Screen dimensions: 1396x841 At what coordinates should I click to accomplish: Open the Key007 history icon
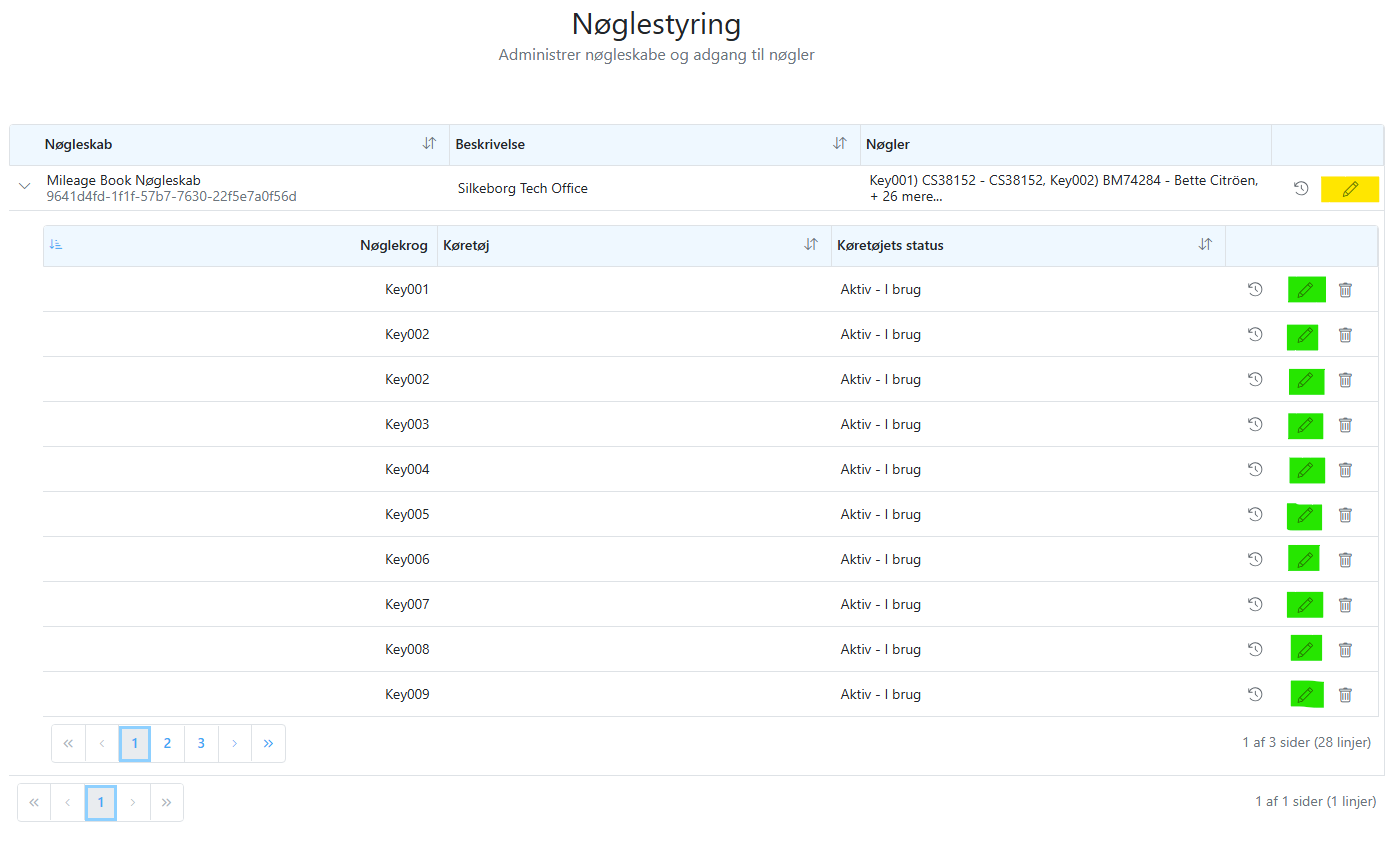tap(1255, 604)
